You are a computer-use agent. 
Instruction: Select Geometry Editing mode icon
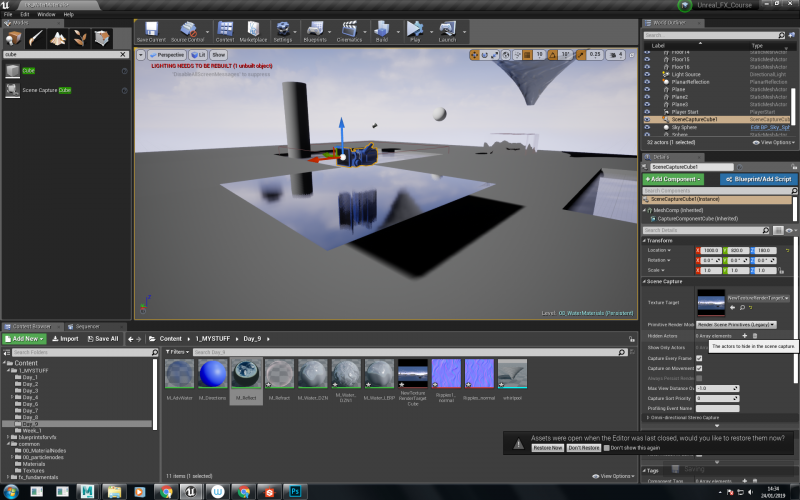tap(102, 38)
